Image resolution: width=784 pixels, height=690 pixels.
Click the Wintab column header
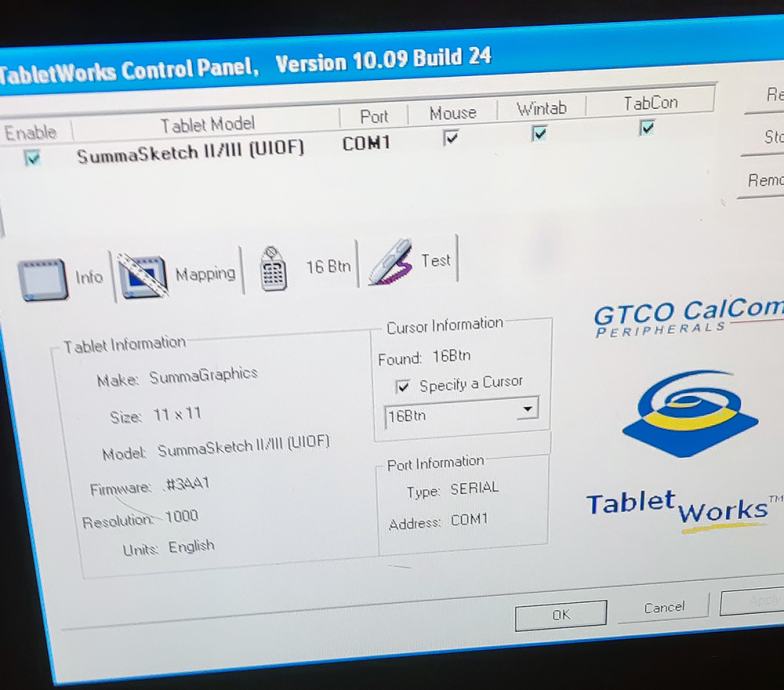pyautogui.click(x=542, y=108)
